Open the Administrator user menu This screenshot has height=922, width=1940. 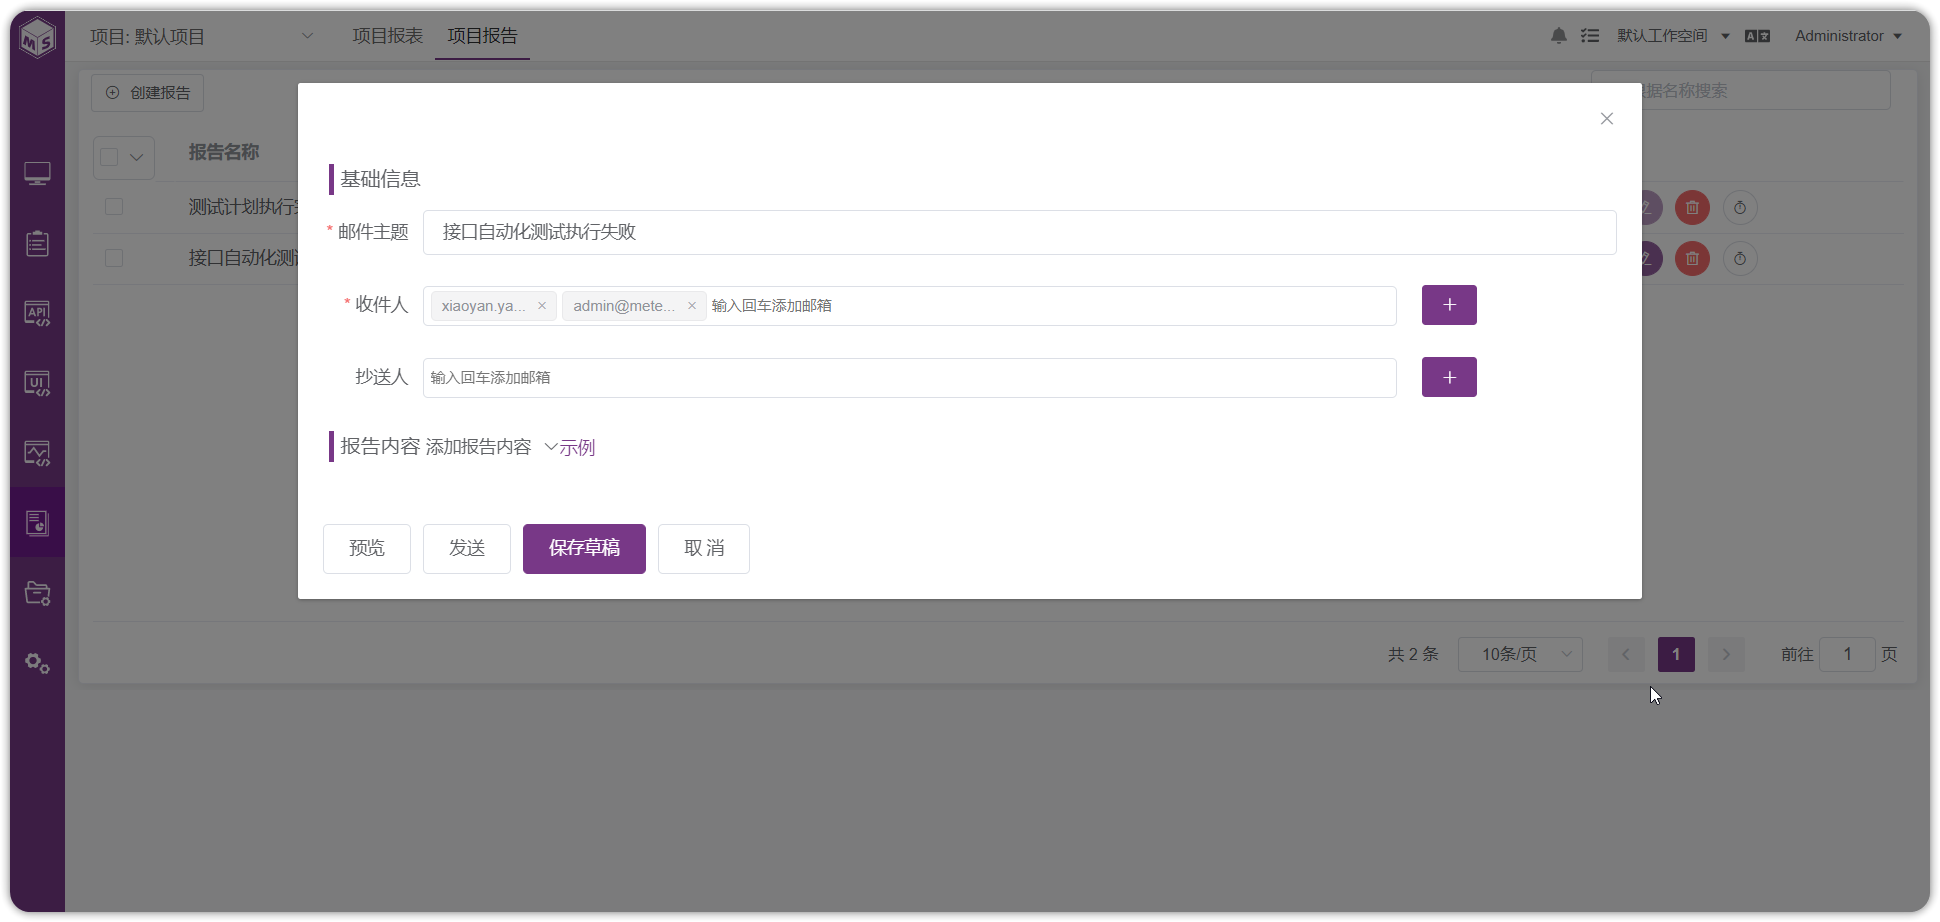[1848, 36]
